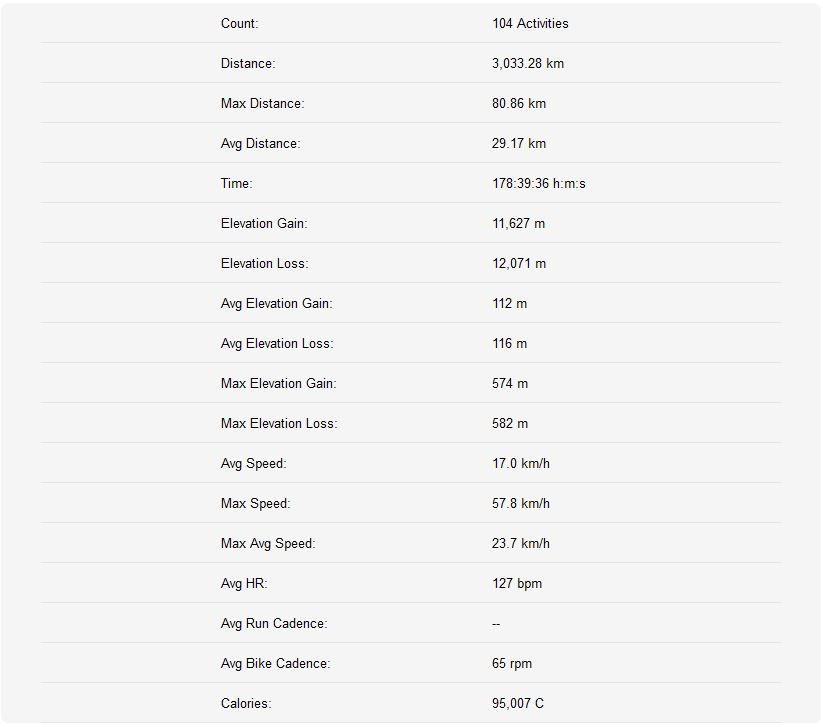The height and width of the screenshot is (727, 823).
Task: Select the 17.0 km/h average speed value
Action: pyautogui.click(x=521, y=463)
